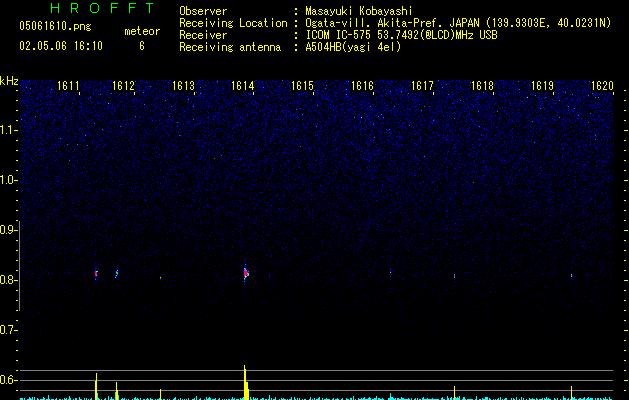Image resolution: width=629 pixels, height=400 pixels.
Task: Click time axis label 1613
Action: pos(183,86)
